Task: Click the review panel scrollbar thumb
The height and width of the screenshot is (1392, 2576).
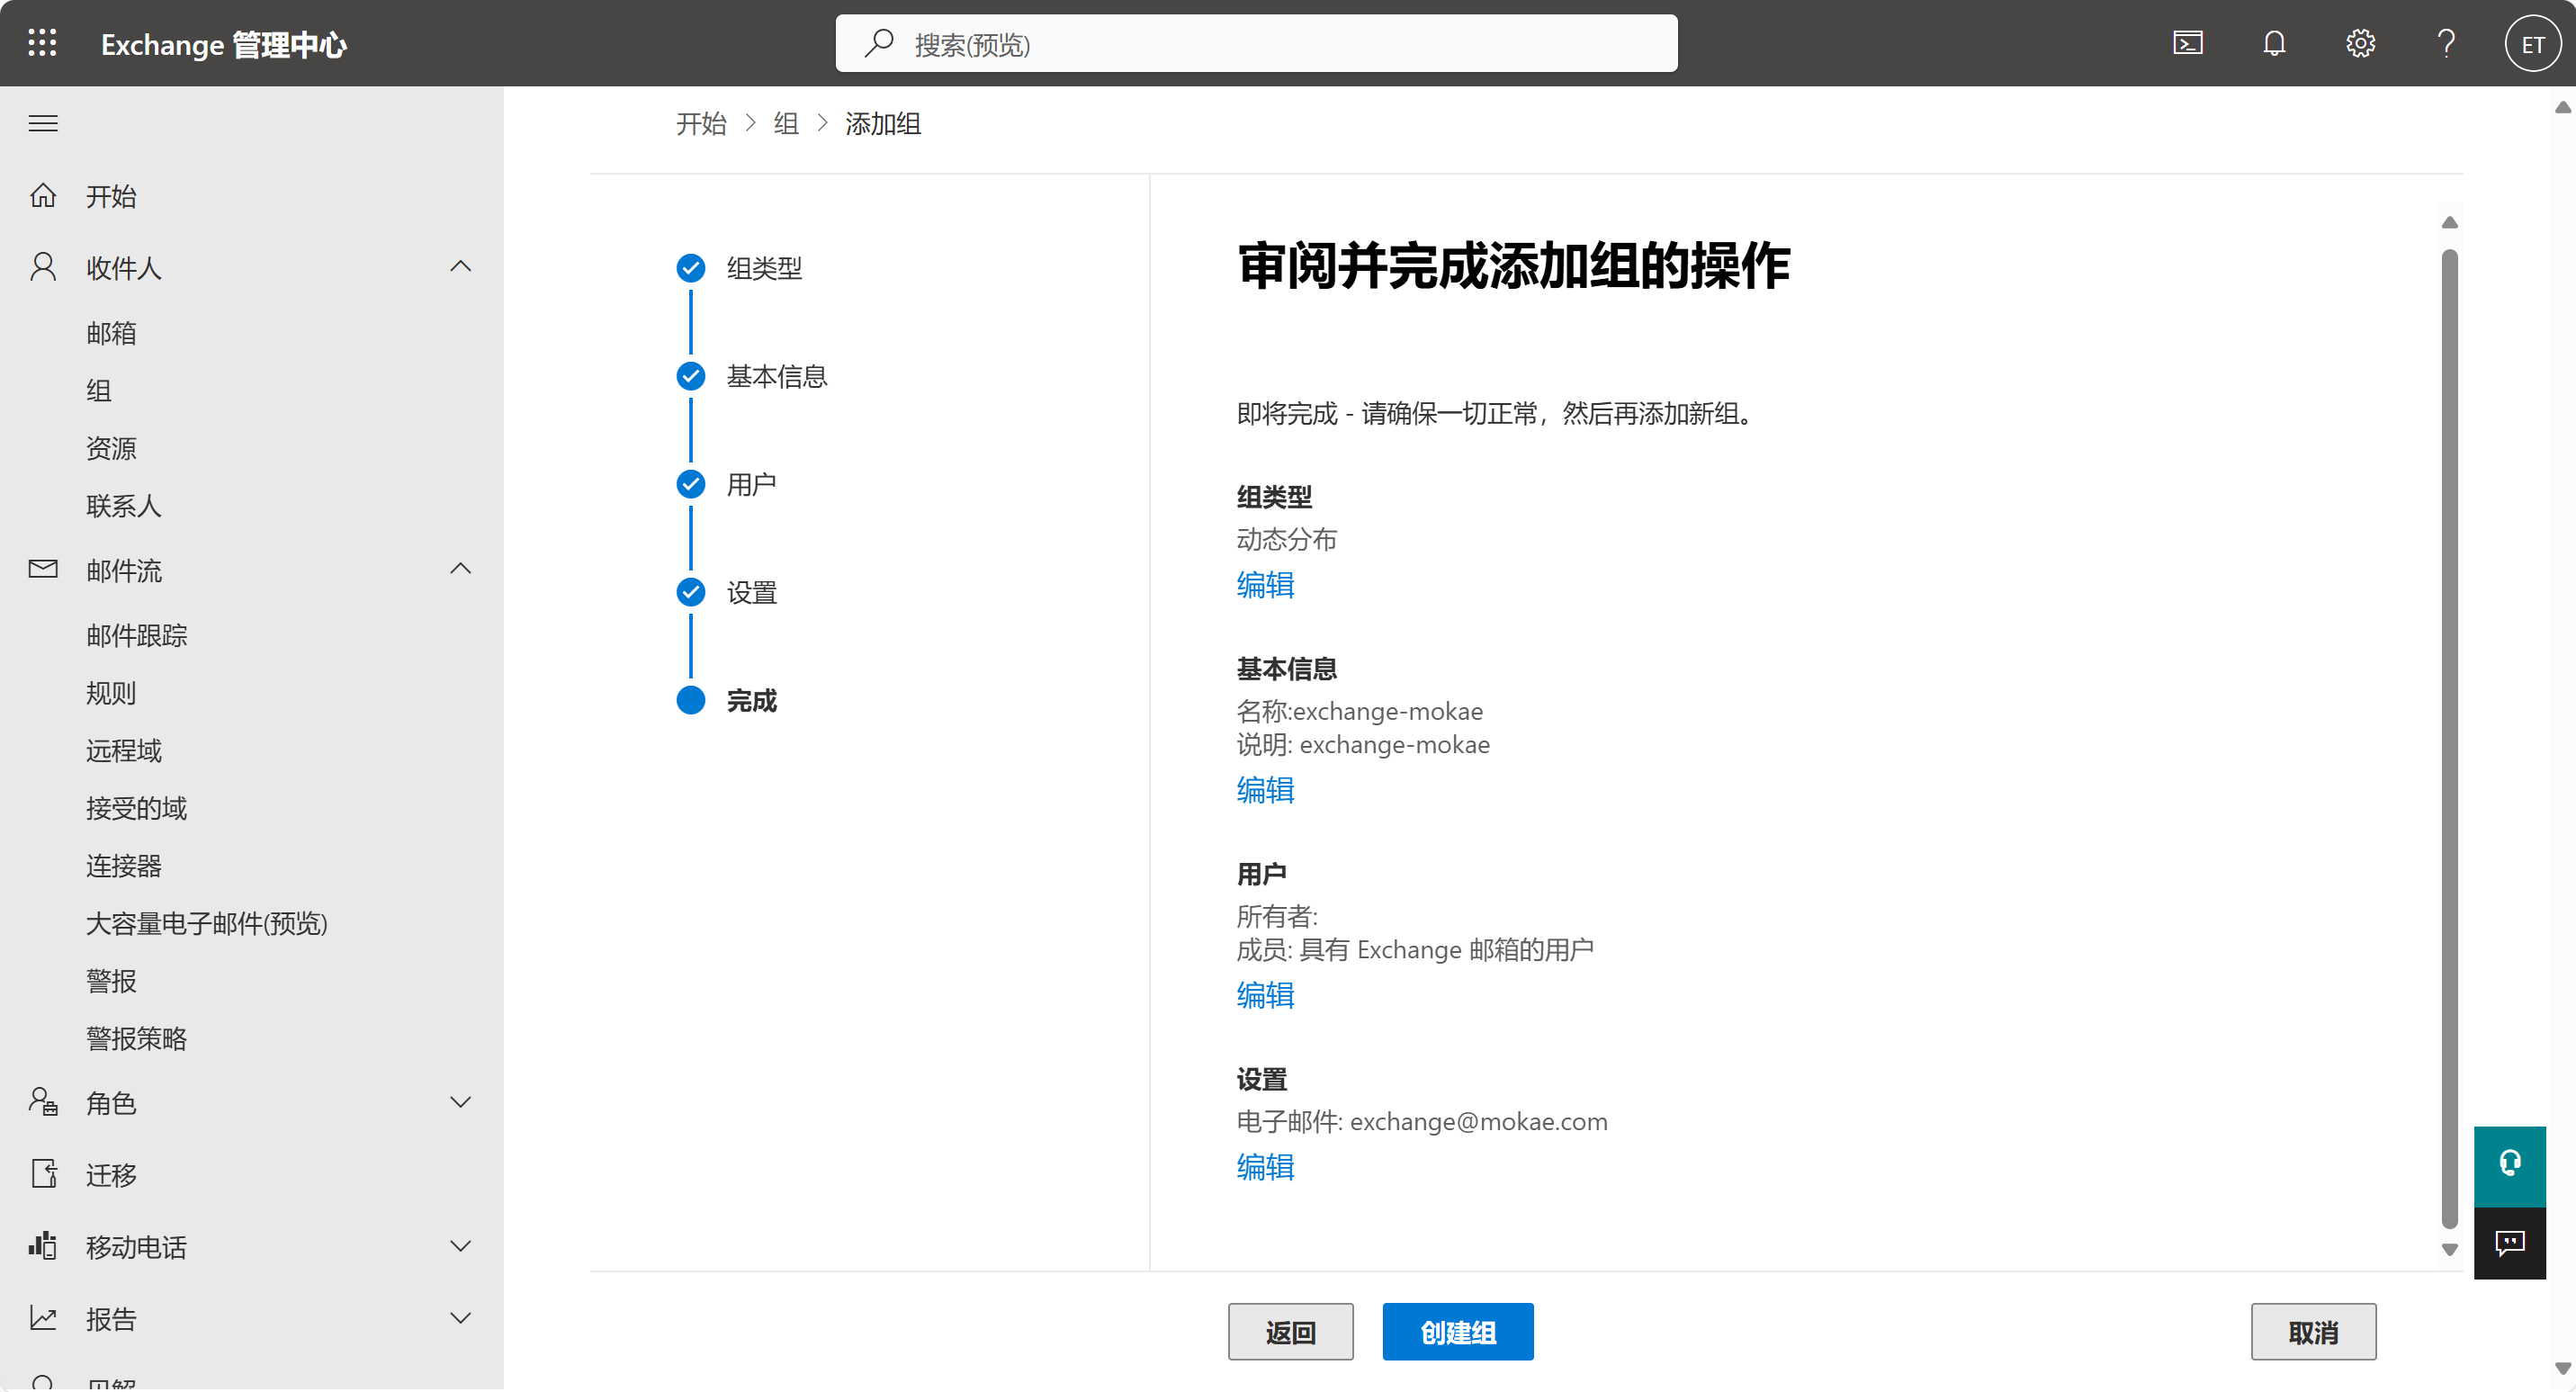Action: point(2449,738)
